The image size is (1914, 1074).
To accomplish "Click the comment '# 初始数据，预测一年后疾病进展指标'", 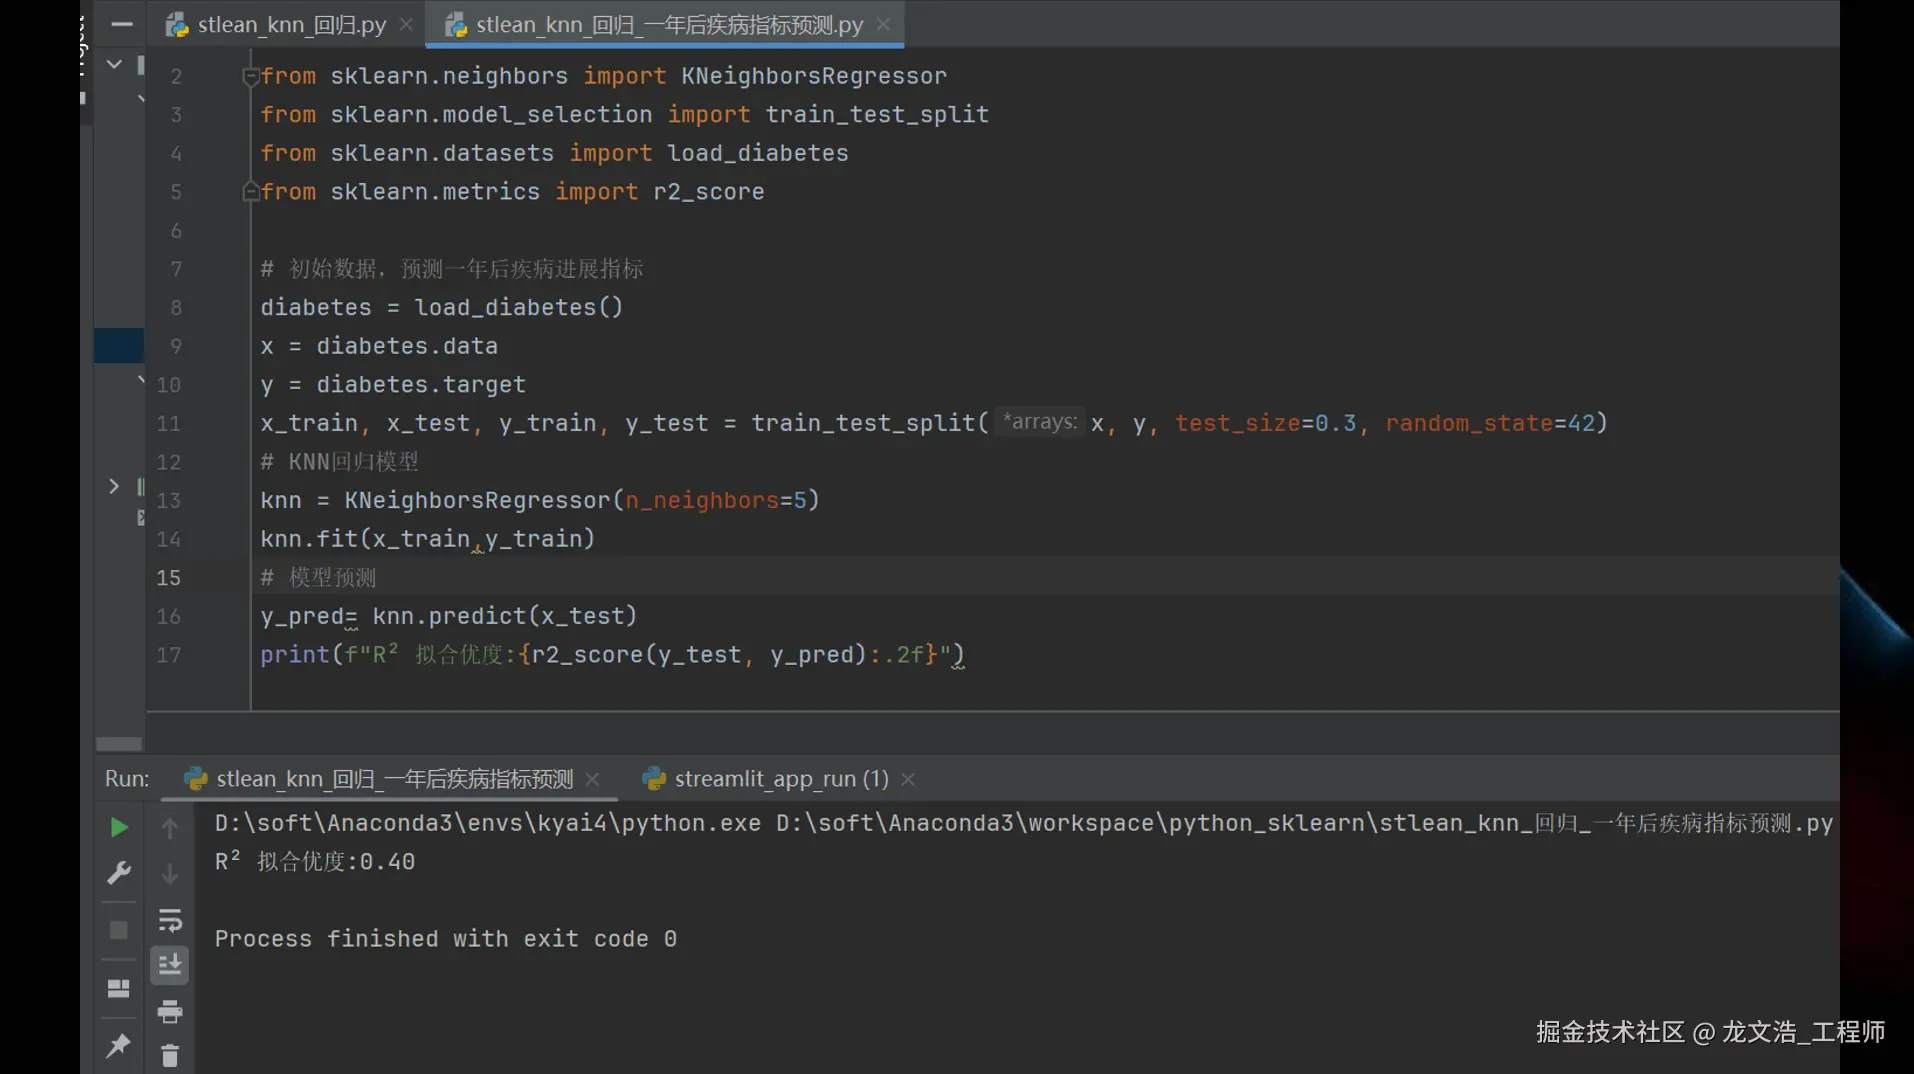I will [452, 269].
